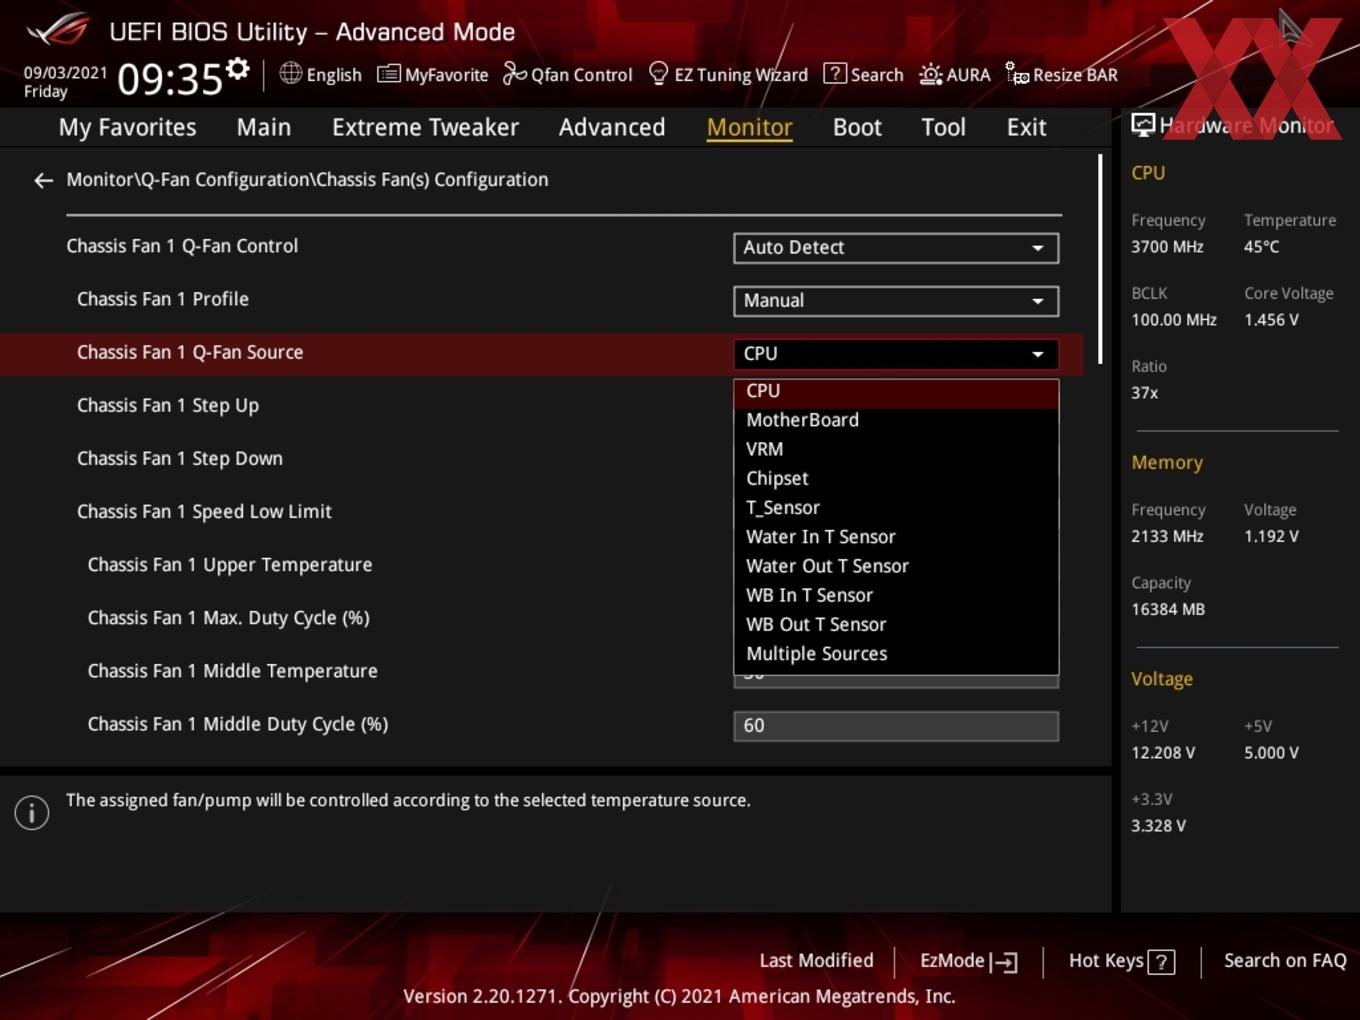1360x1020 pixels.
Task: Open Chassis Fan 1 Q-Fan Control dropdown
Action: tap(896, 248)
